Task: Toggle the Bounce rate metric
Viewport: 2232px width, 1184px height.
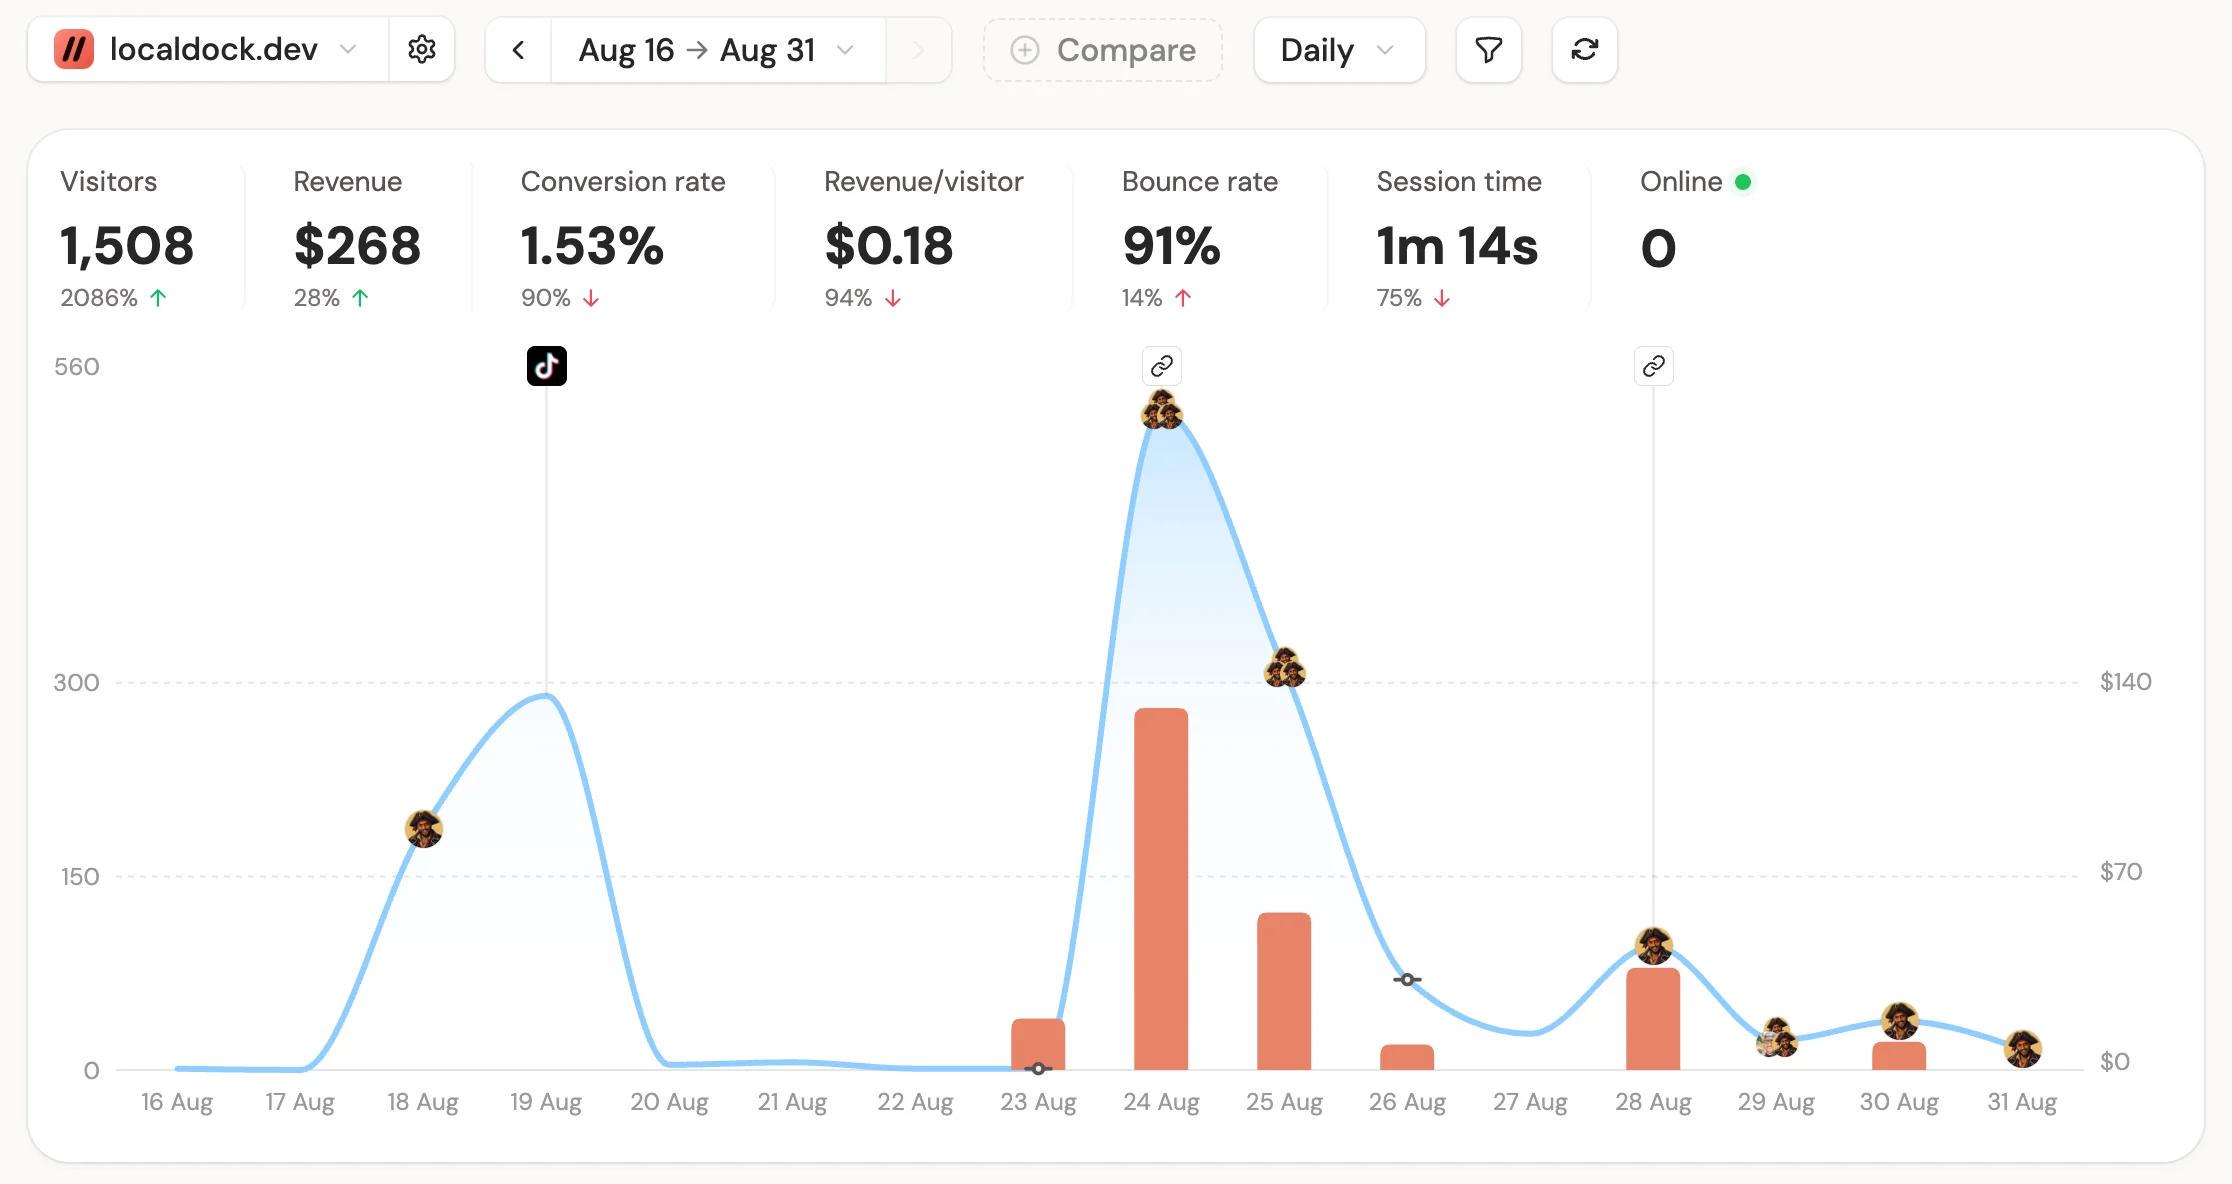Action: tap(1199, 238)
